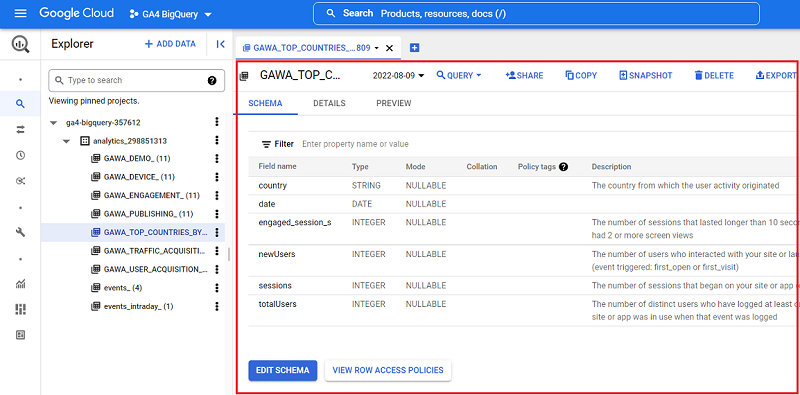Close the GAWA_TOP_COUNTRIES tab
This screenshot has height=395, width=800.
click(389, 48)
